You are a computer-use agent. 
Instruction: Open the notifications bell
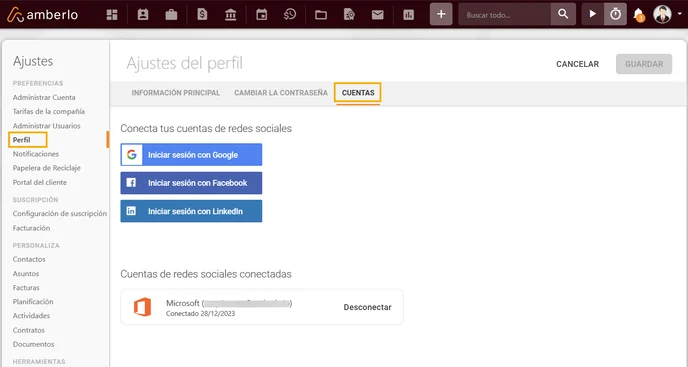pos(639,14)
